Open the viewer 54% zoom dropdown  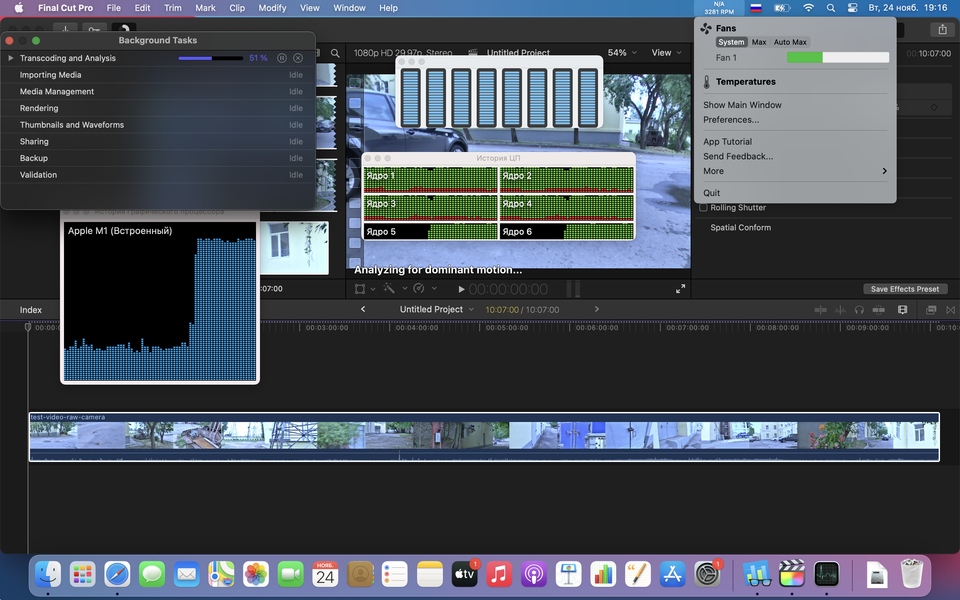click(622, 53)
